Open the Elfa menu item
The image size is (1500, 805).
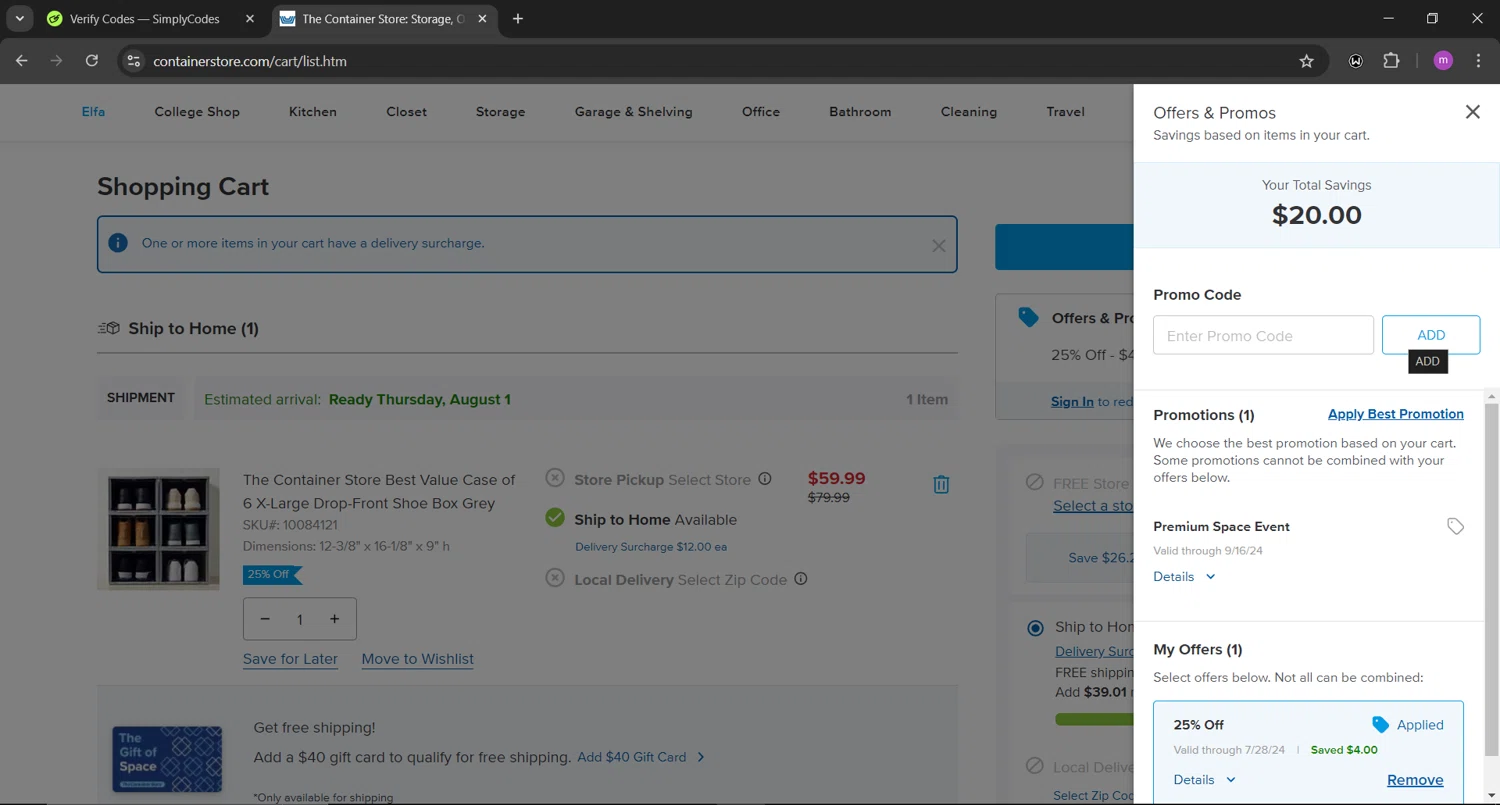[93, 111]
